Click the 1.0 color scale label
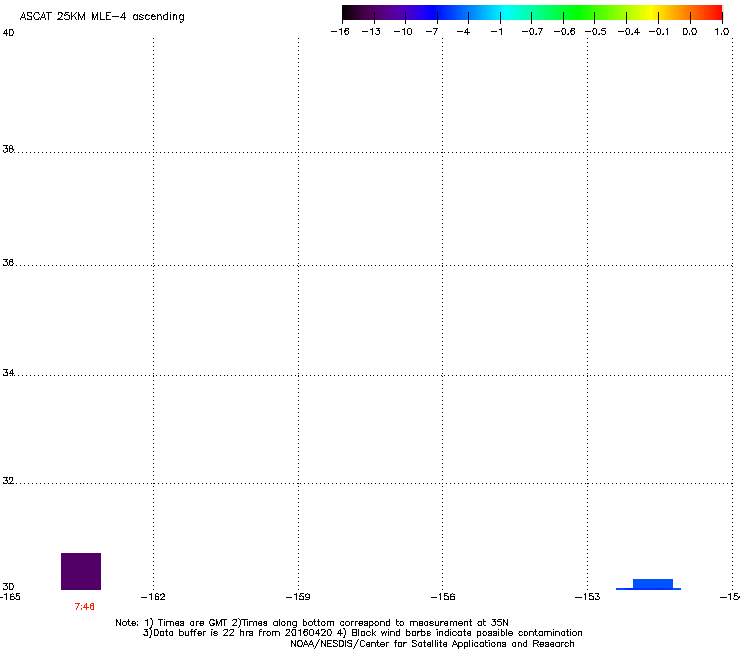The image size is (740, 650). [722, 32]
